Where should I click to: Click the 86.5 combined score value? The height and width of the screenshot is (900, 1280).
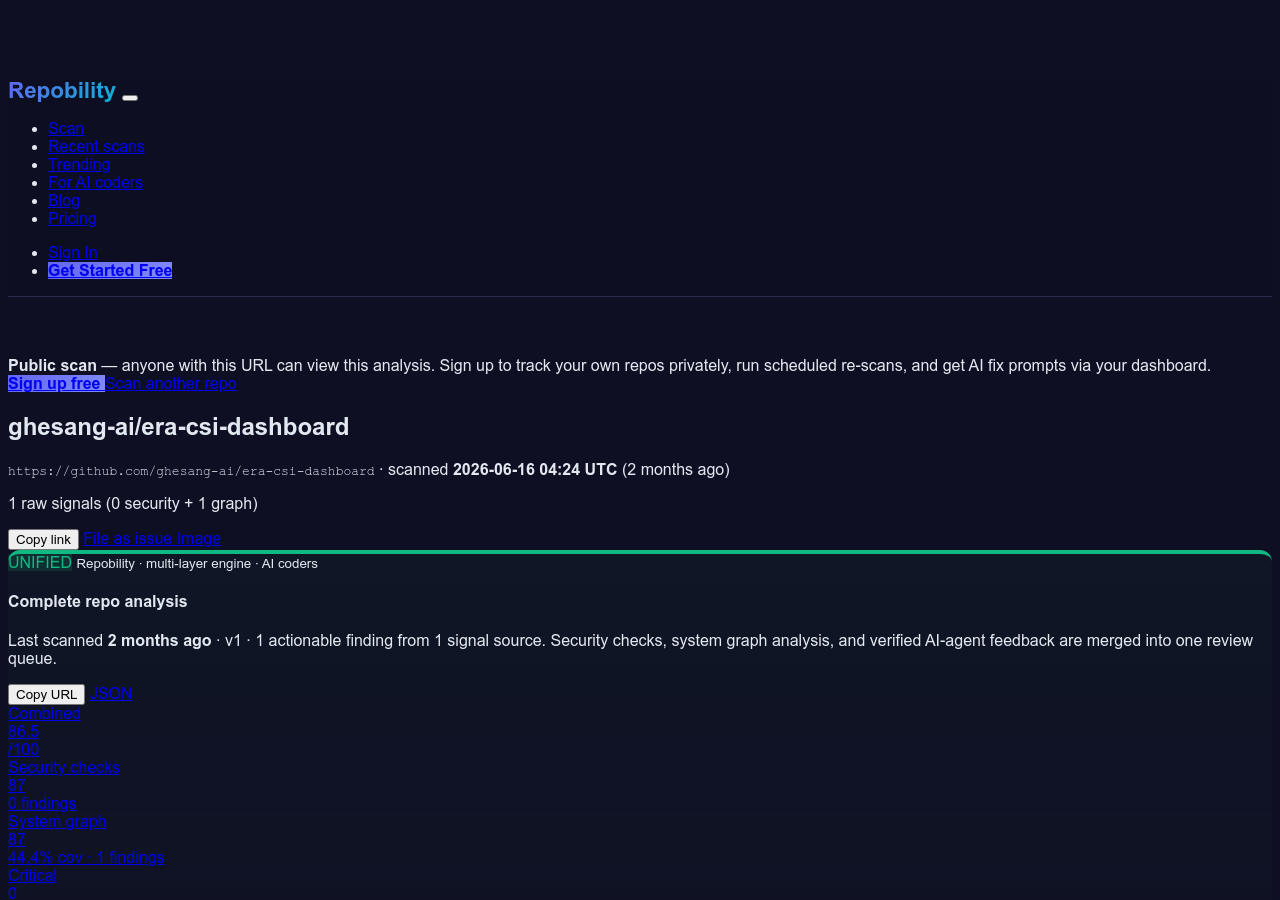[23, 731]
